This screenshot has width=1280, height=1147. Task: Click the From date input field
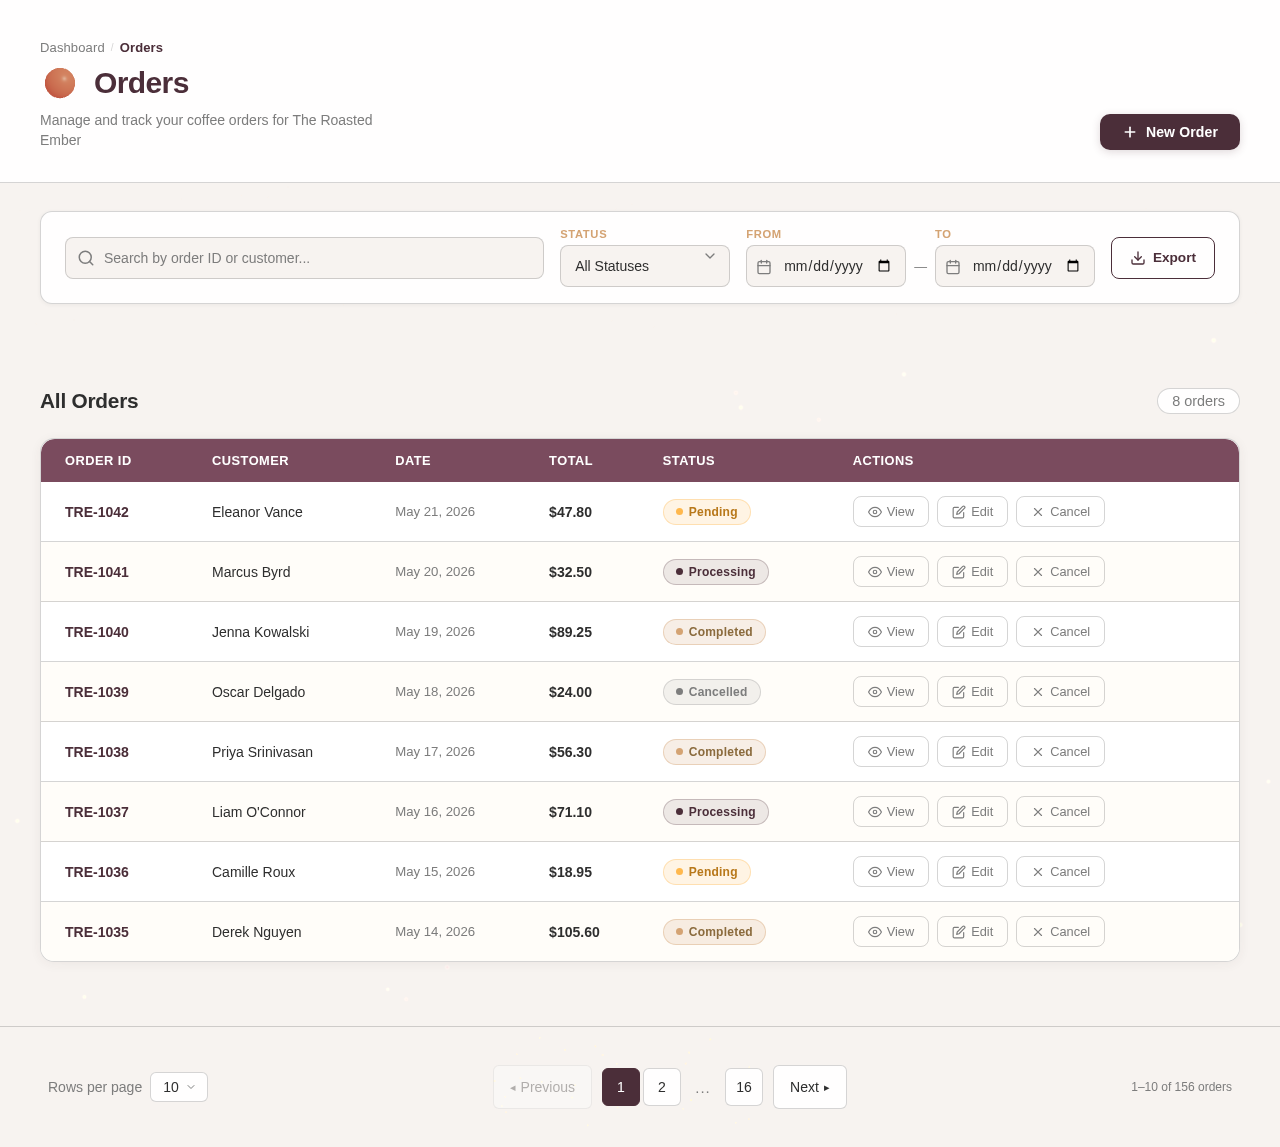point(826,266)
